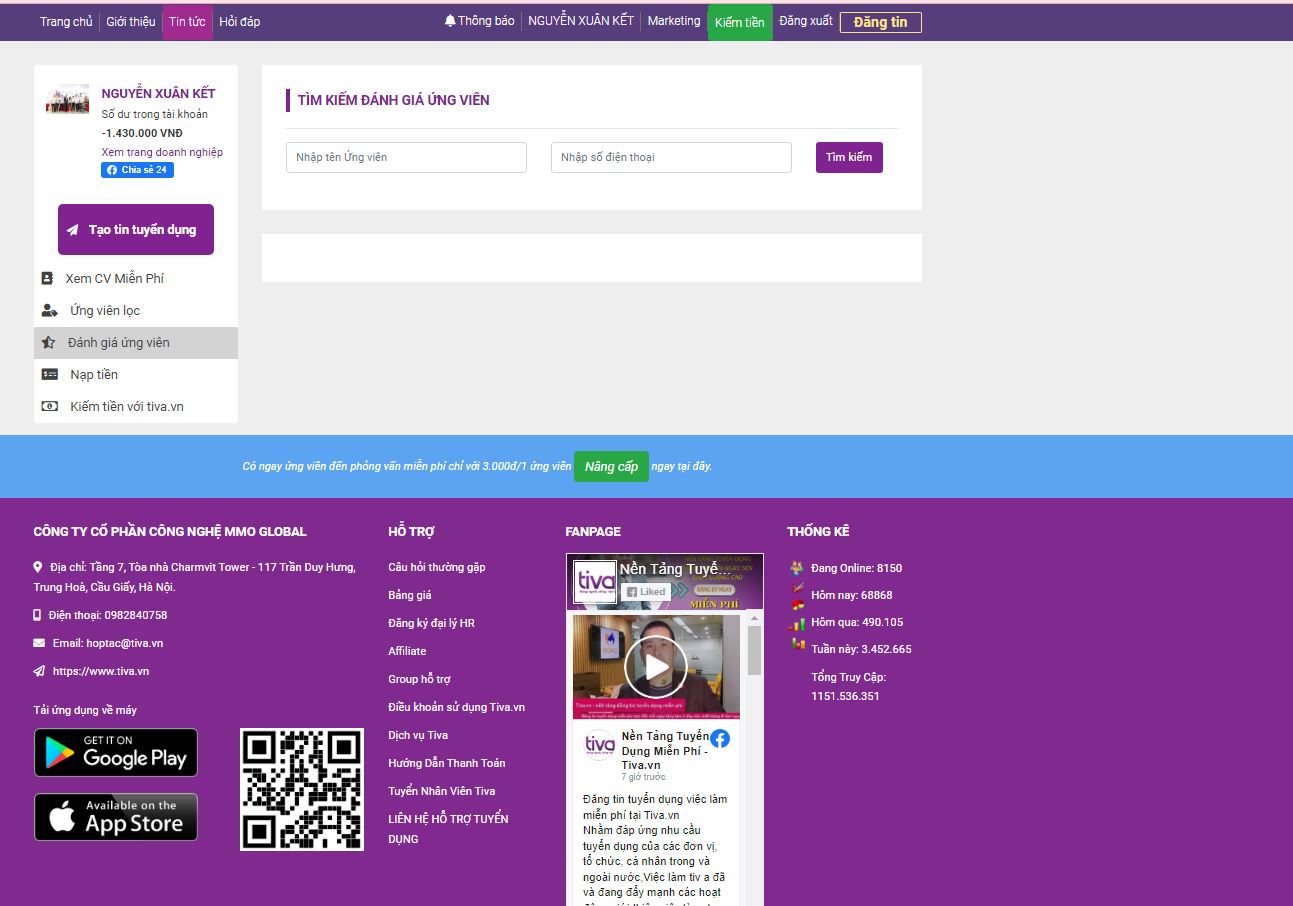The height and width of the screenshot is (906, 1293).
Task: Open the Google Play download badge
Action: tap(116, 753)
